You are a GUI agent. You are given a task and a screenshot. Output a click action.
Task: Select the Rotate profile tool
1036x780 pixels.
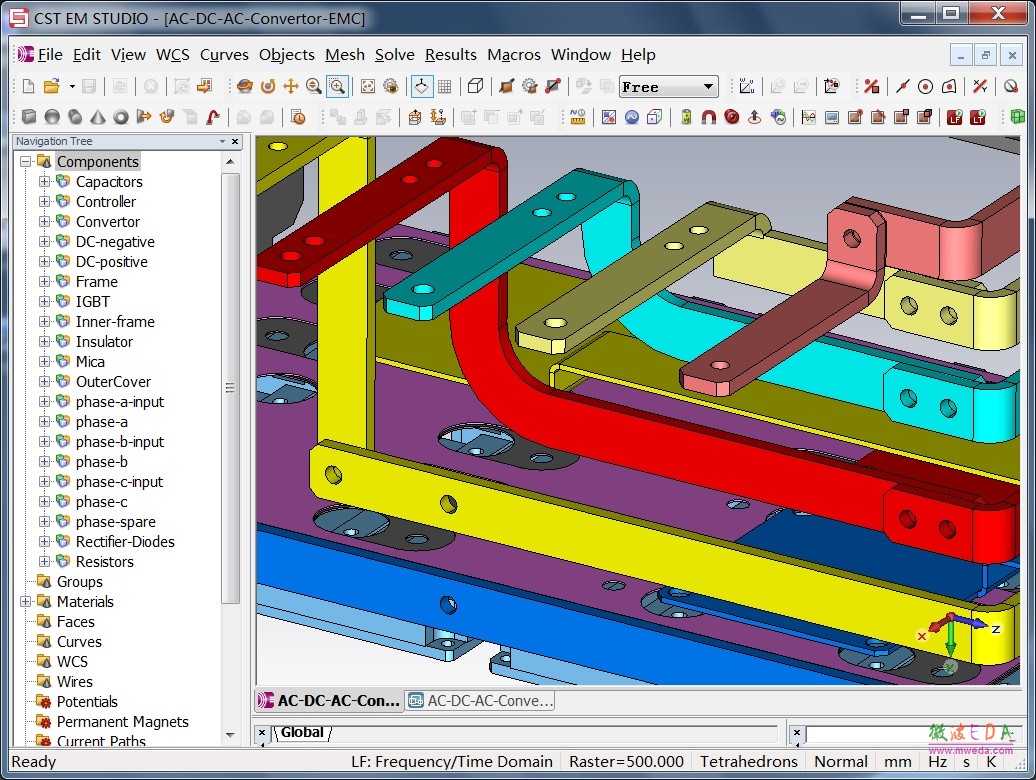click(x=166, y=117)
